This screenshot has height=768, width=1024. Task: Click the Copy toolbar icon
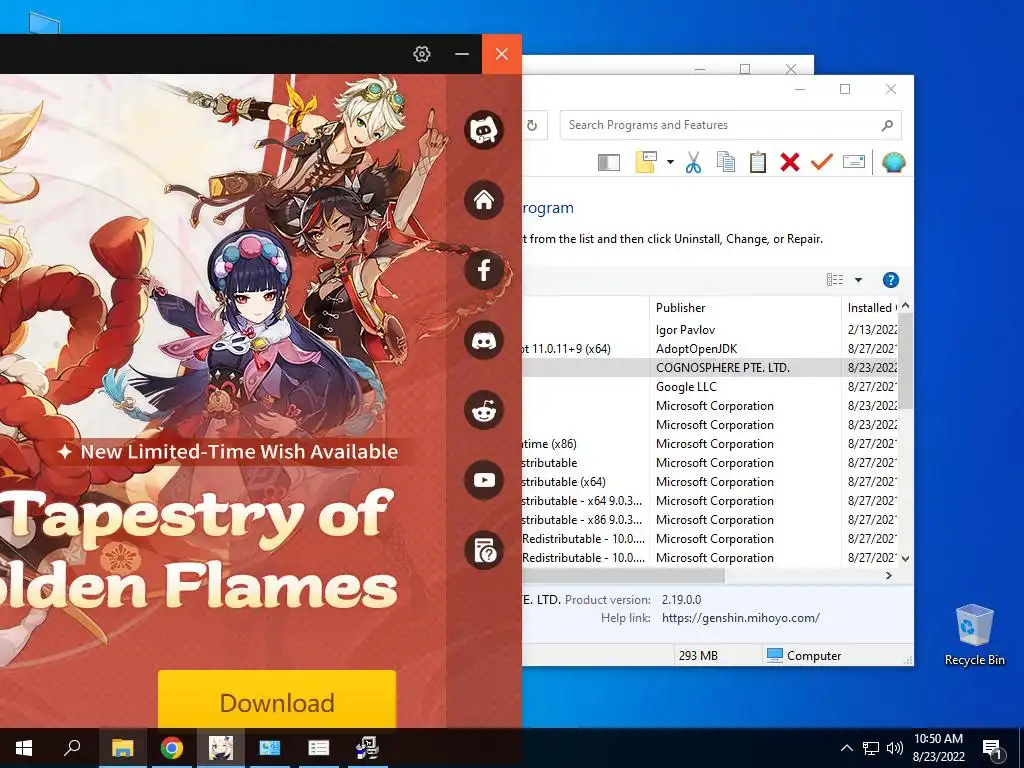tap(726, 162)
